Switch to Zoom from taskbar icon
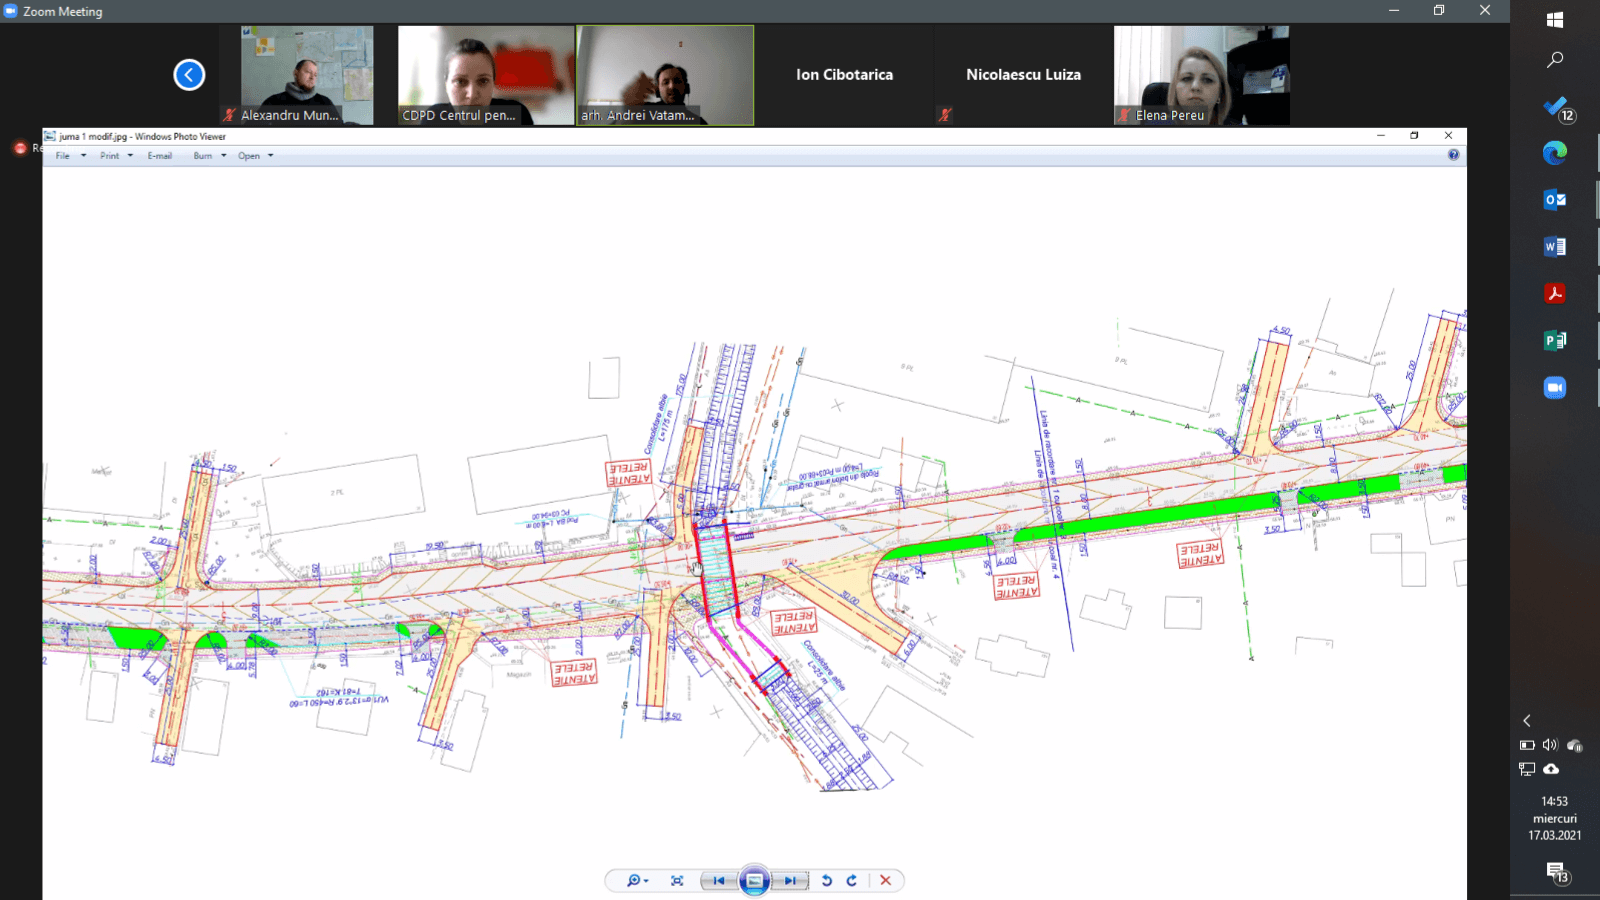Viewport: 1600px width, 900px height. tap(1555, 387)
